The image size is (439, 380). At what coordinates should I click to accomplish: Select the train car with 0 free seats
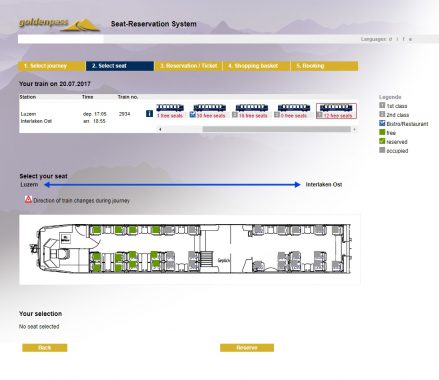(294, 111)
